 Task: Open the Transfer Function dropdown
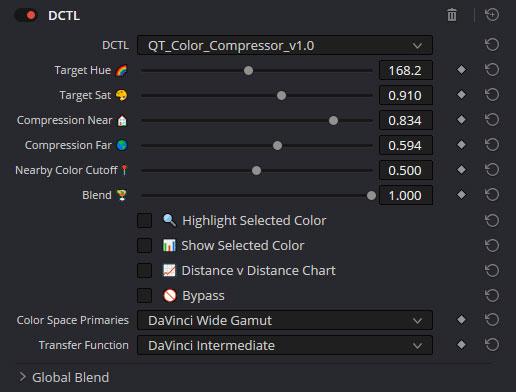[285, 345]
